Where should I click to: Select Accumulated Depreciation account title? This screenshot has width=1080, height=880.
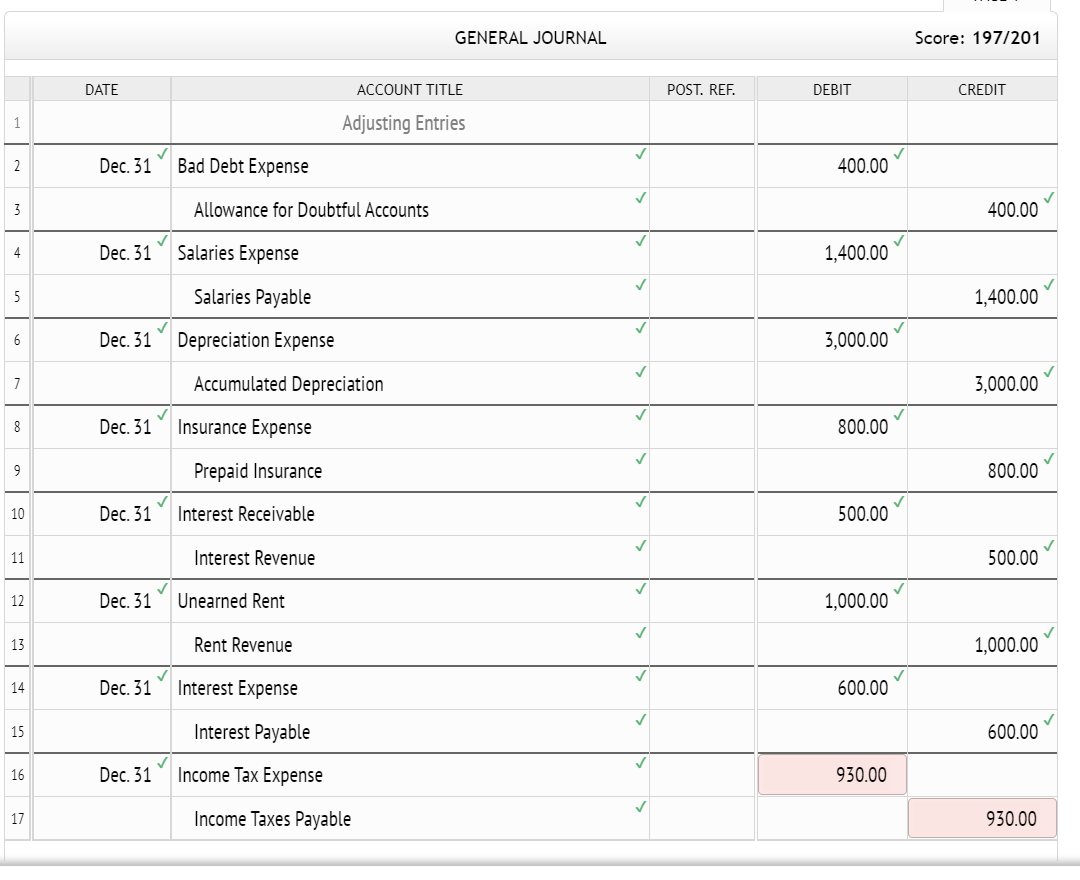(x=289, y=384)
